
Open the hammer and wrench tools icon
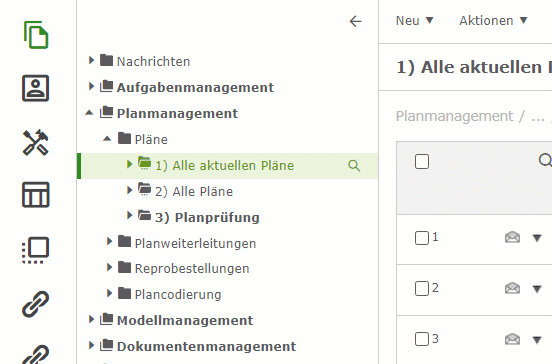click(36, 142)
